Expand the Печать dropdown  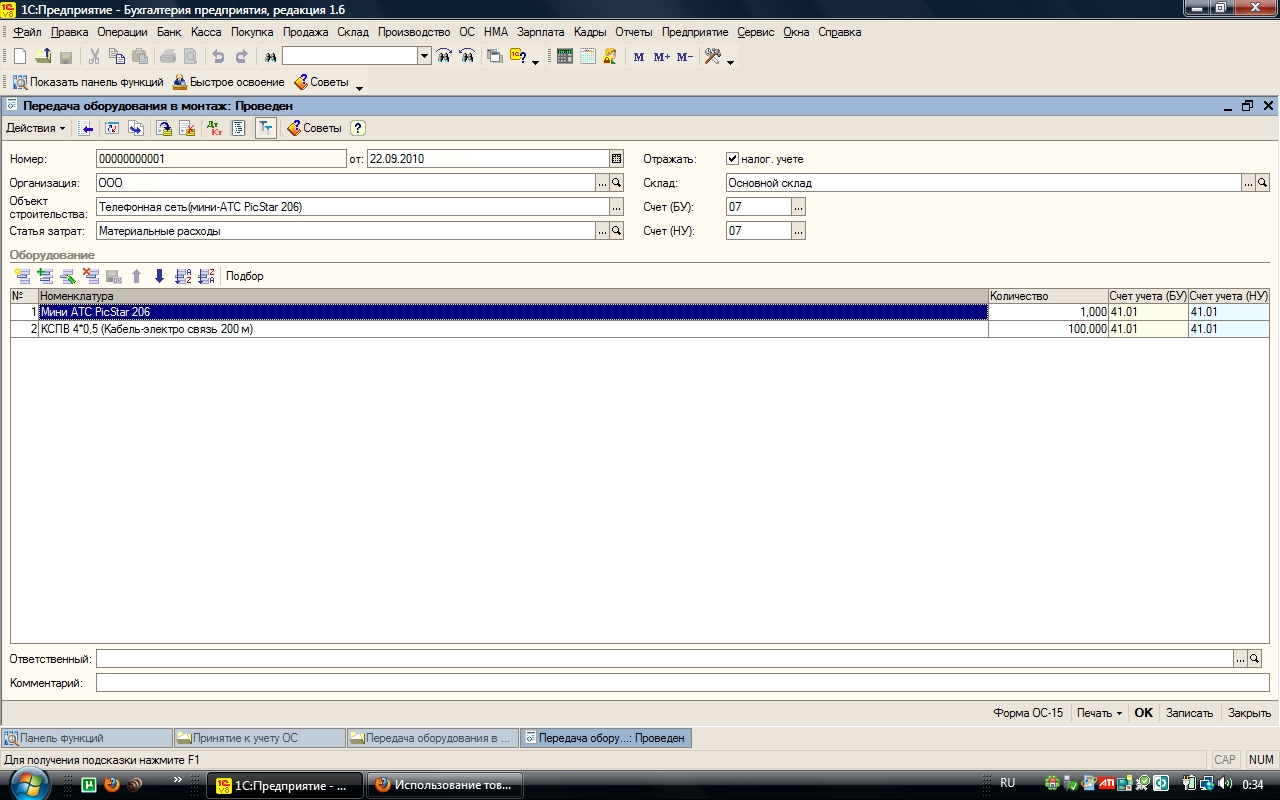pyautogui.click(x=1099, y=713)
